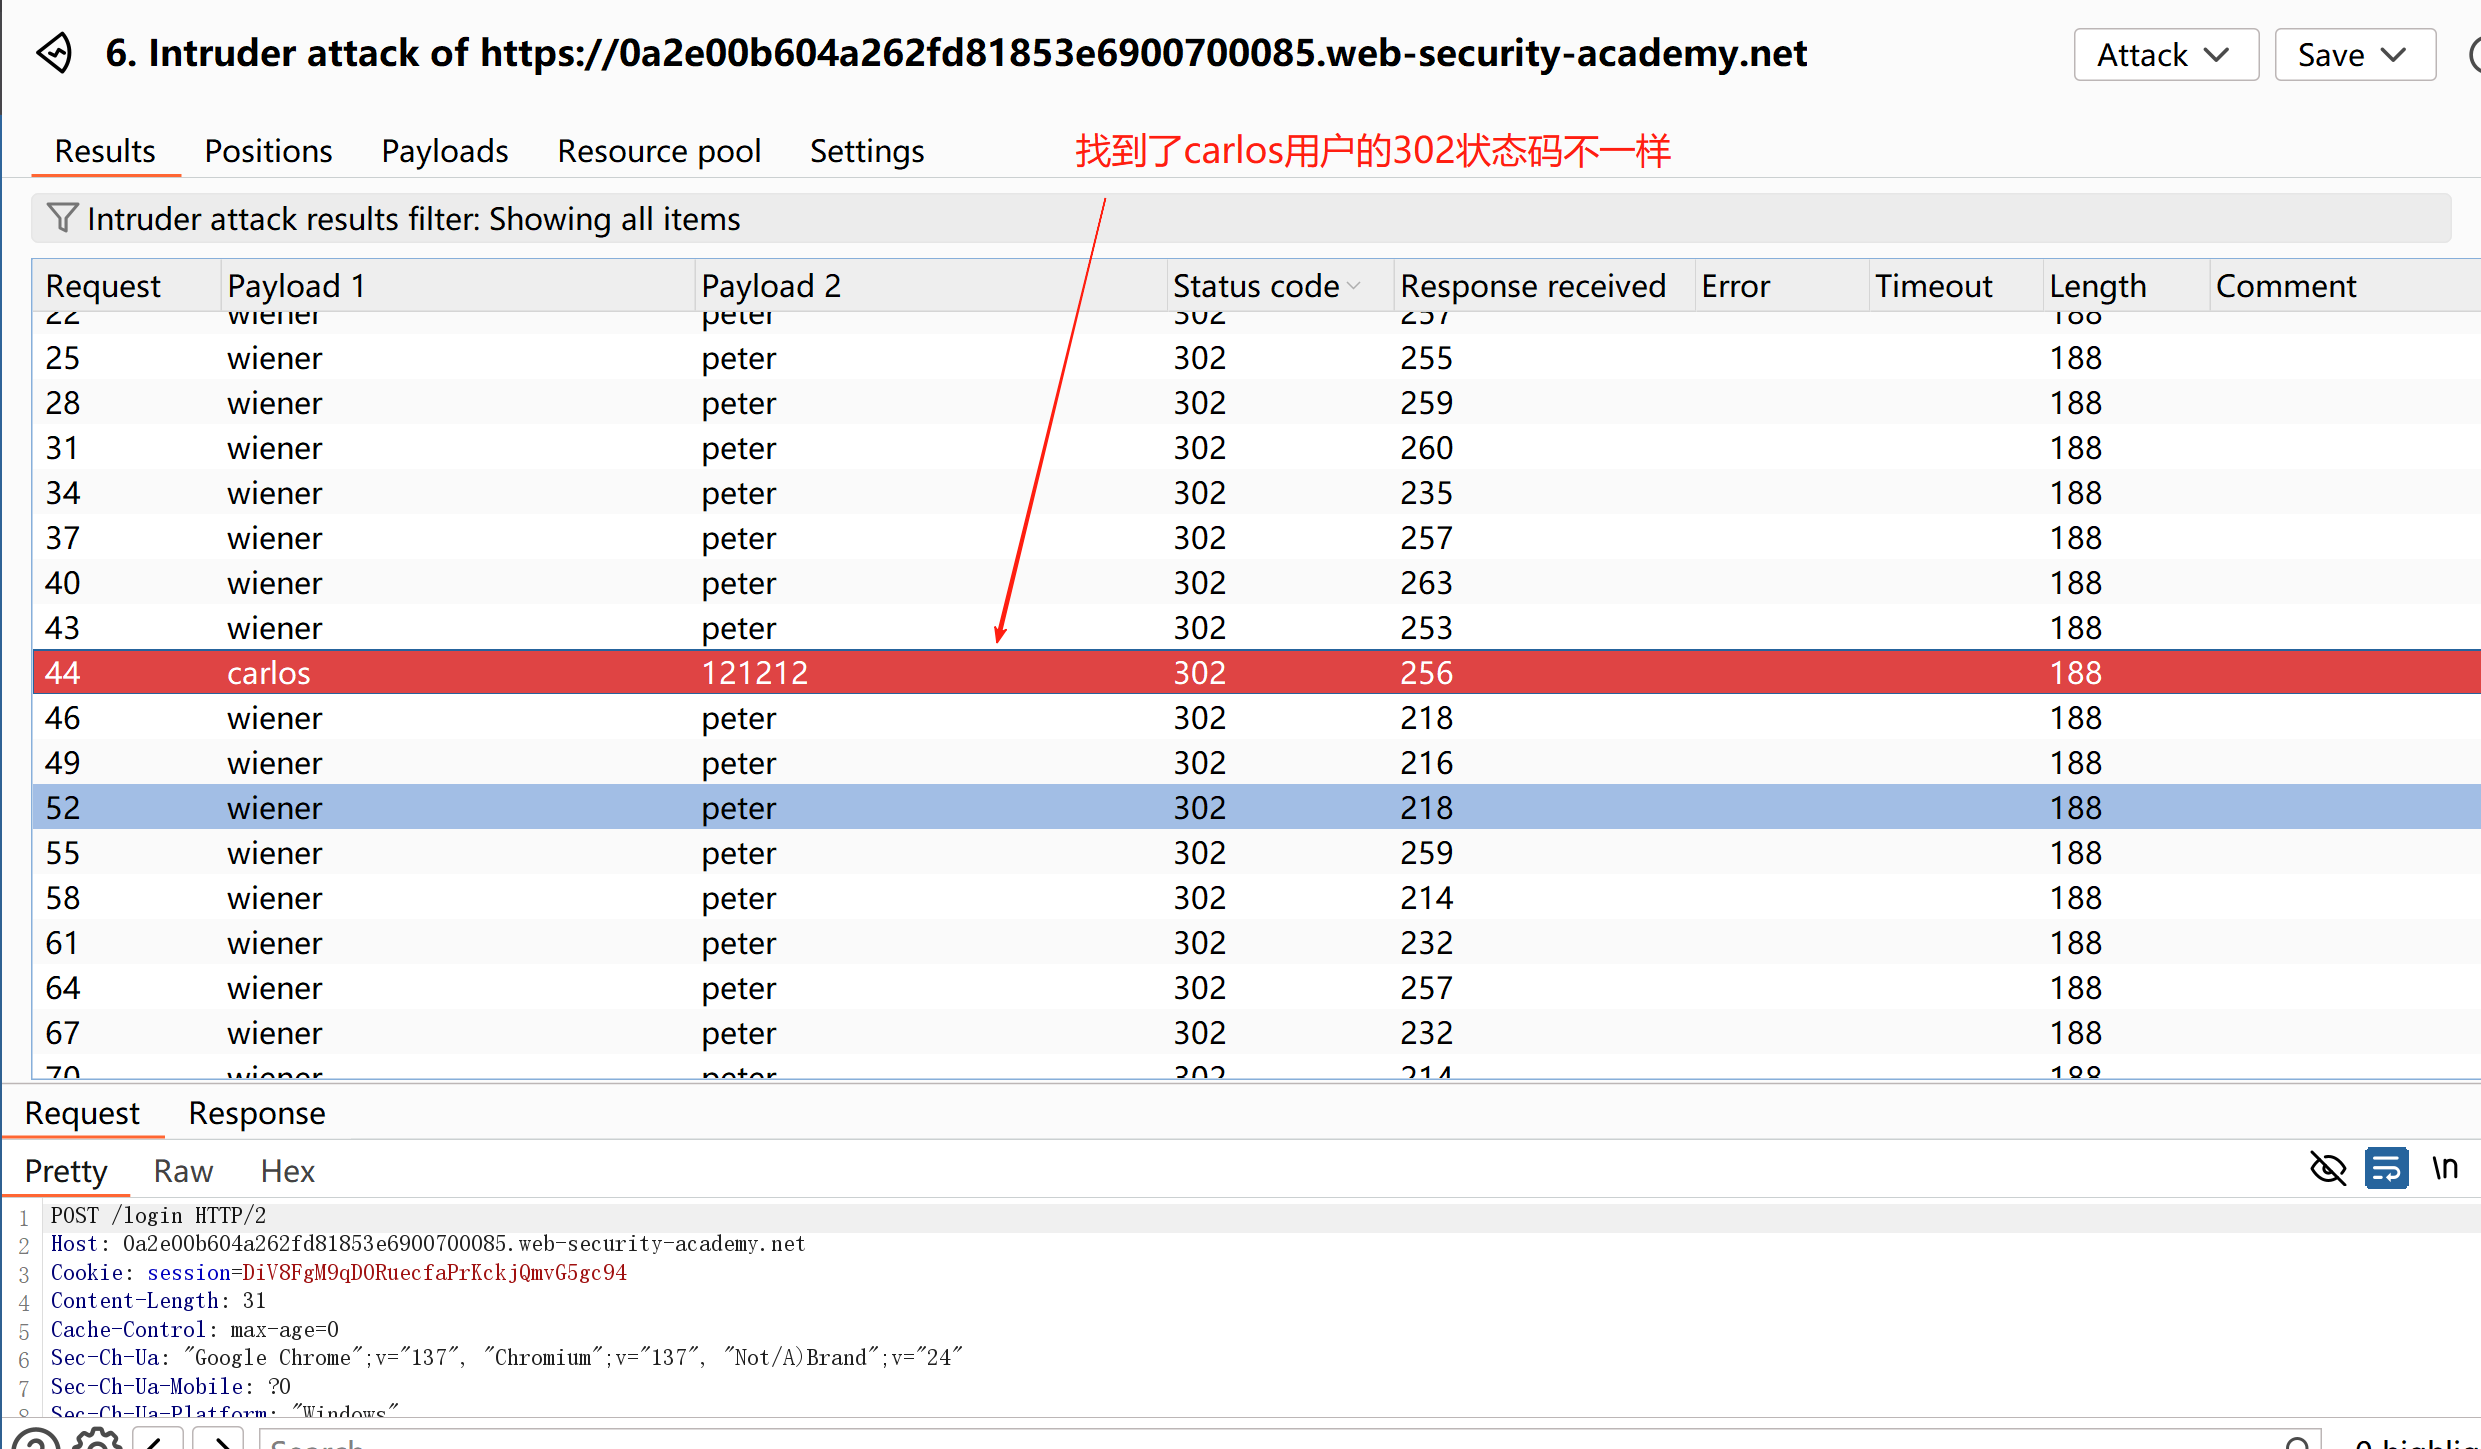Toggle the \n show newlines button
2481x1449 pixels.
(x=2444, y=1168)
